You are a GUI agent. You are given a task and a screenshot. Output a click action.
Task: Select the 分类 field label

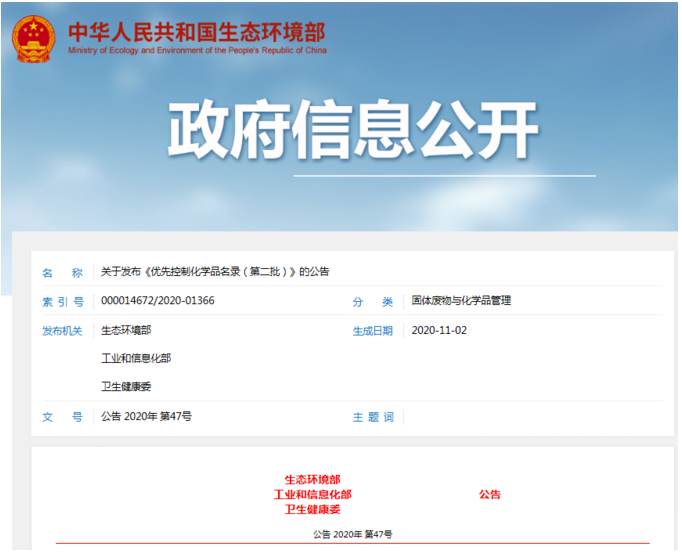point(373,302)
